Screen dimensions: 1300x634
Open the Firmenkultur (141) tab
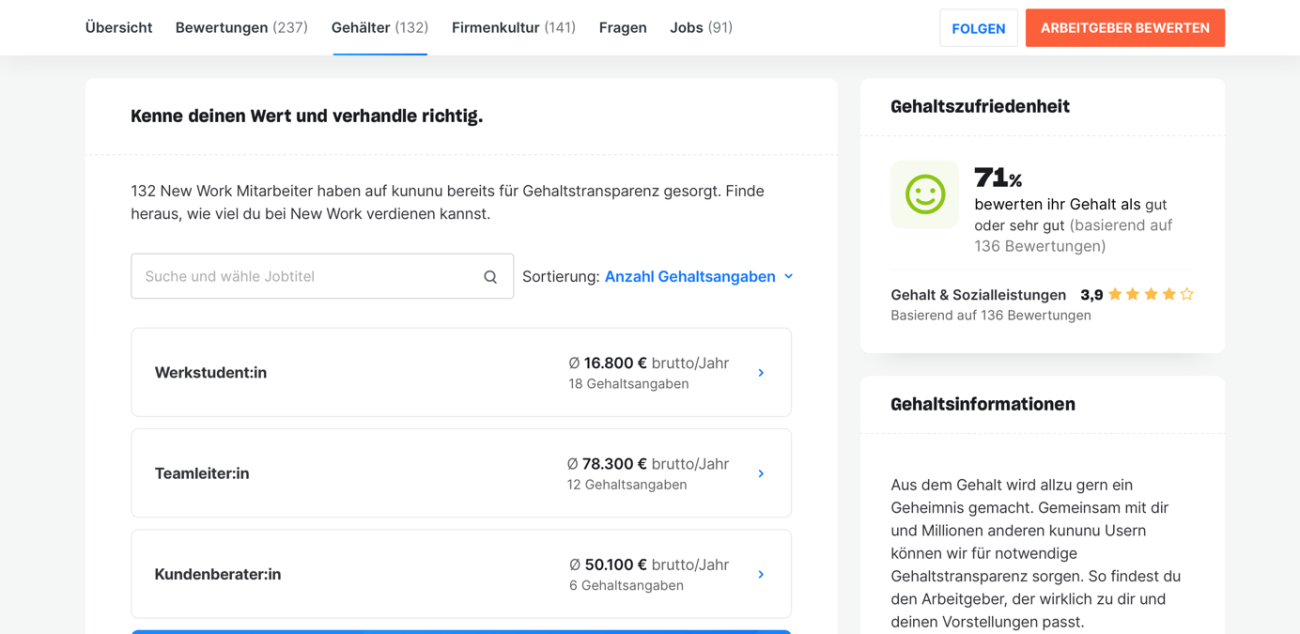tap(514, 28)
